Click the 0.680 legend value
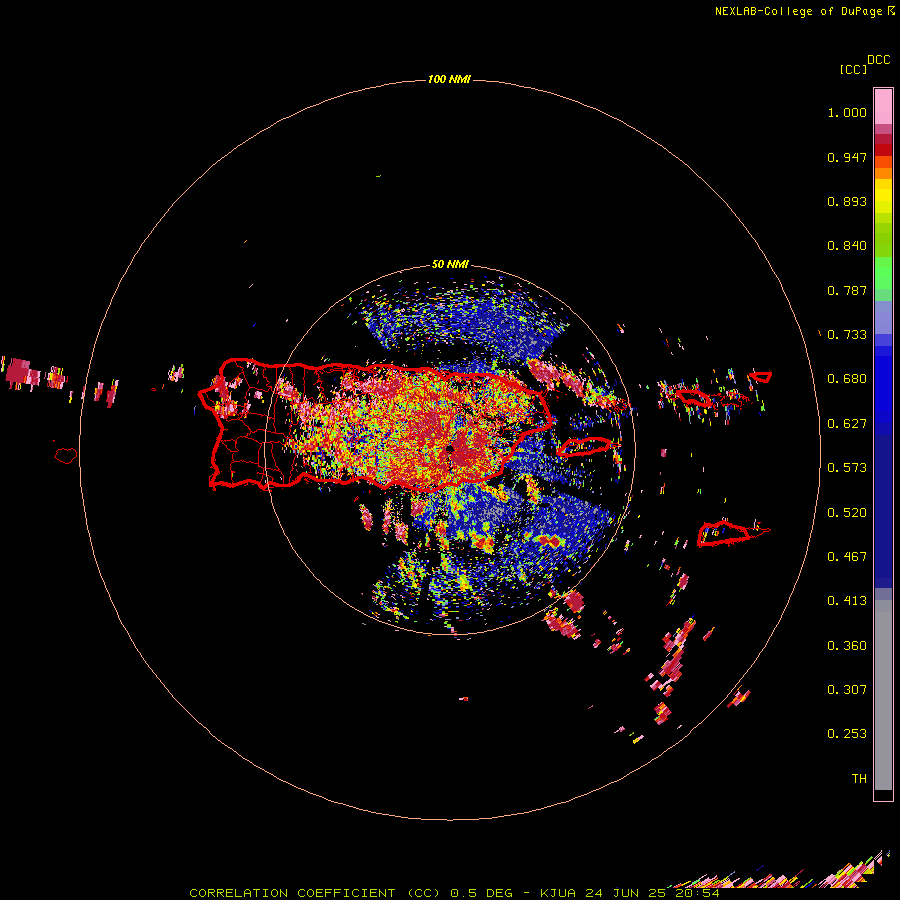Image resolution: width=900 pixels, height=900 pixels. tap(847, 379)
